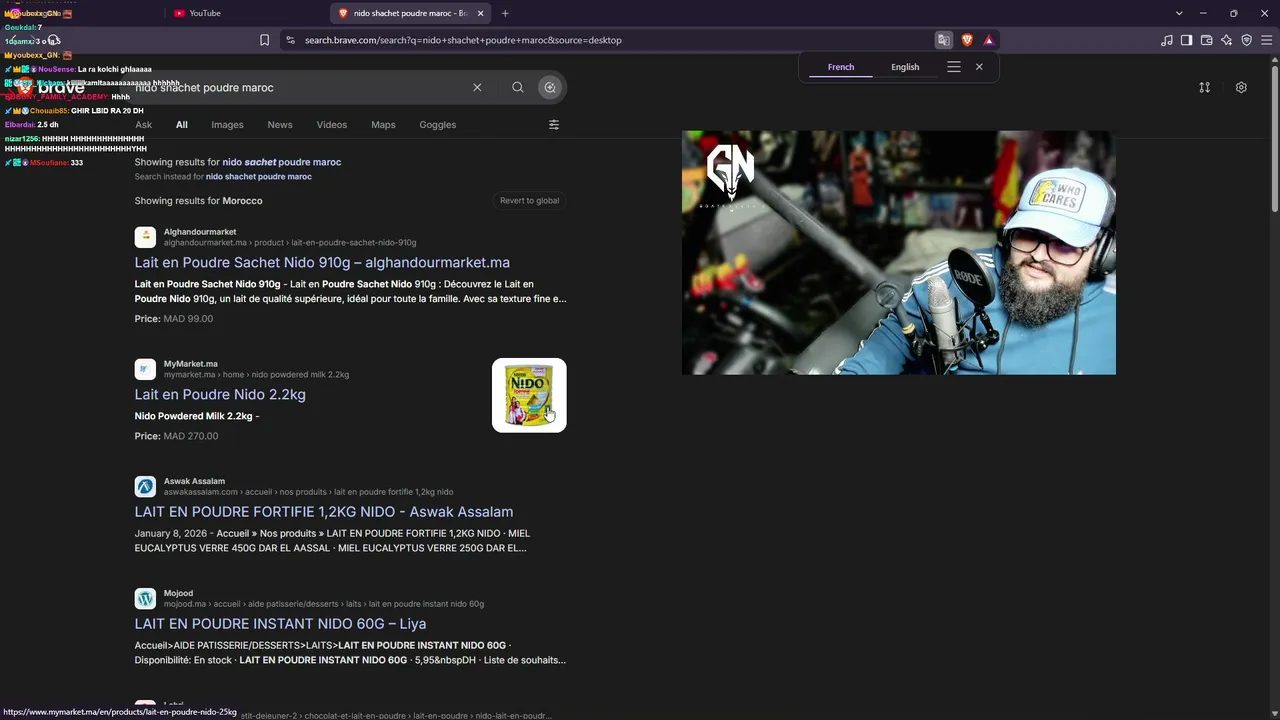The image size is (1280, 720).
Task: Close the translate popup
Action: point(979,67)
